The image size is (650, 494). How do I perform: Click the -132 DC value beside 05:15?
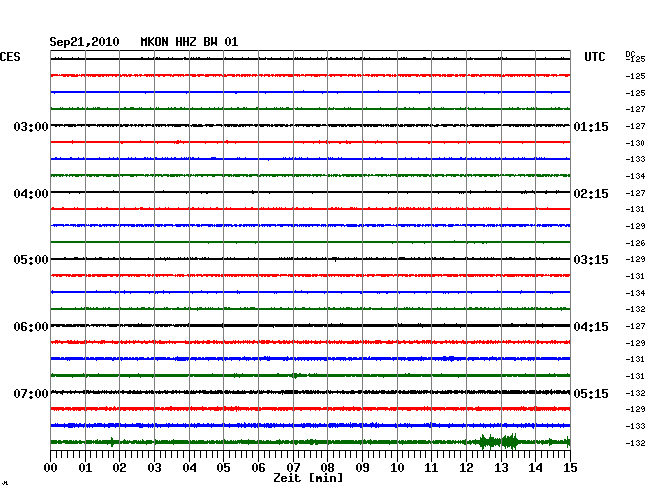pos(635,393)
